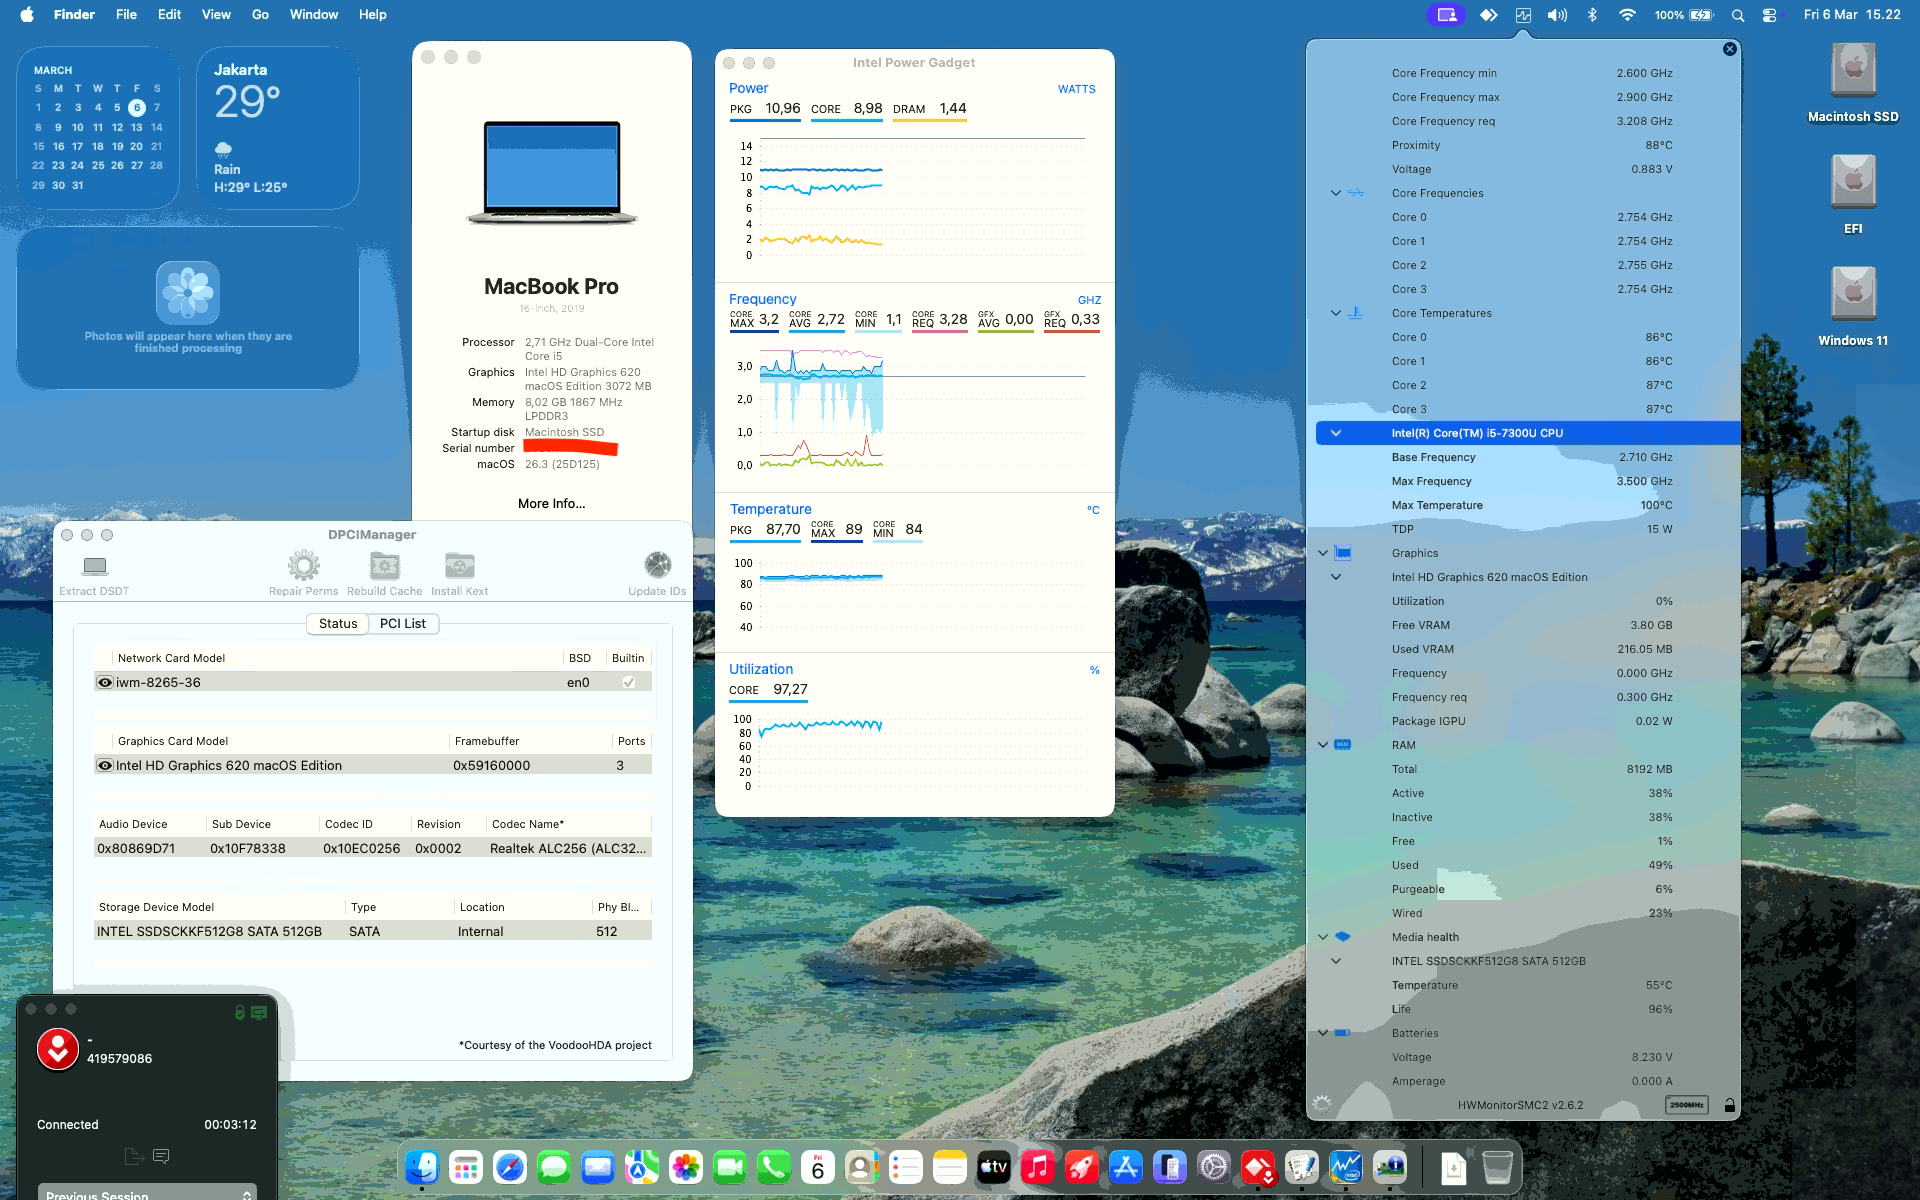The width and height of the screenshot is (1920, 1200).
Task: Select Realtek ALC256 codec name cell
Action: pyautogui.click(x=568, y=848)
